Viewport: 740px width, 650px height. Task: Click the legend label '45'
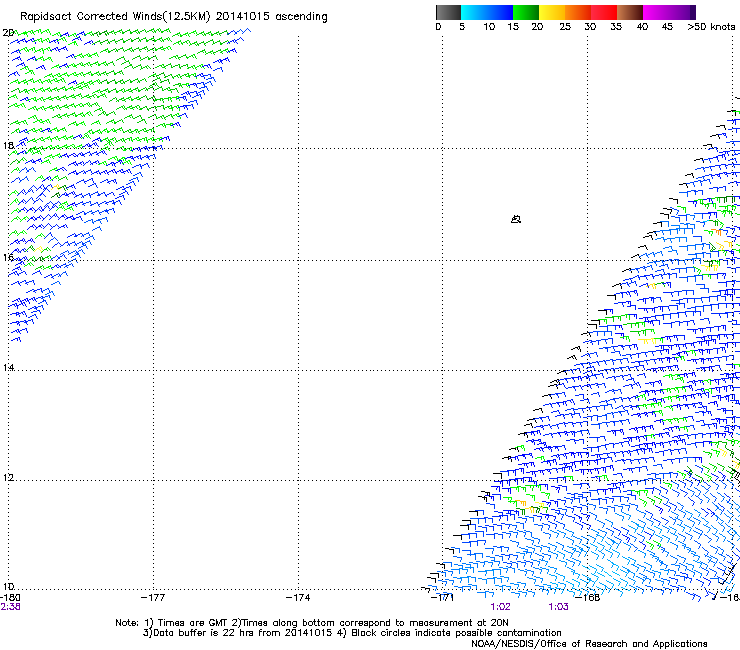(667, 27)
